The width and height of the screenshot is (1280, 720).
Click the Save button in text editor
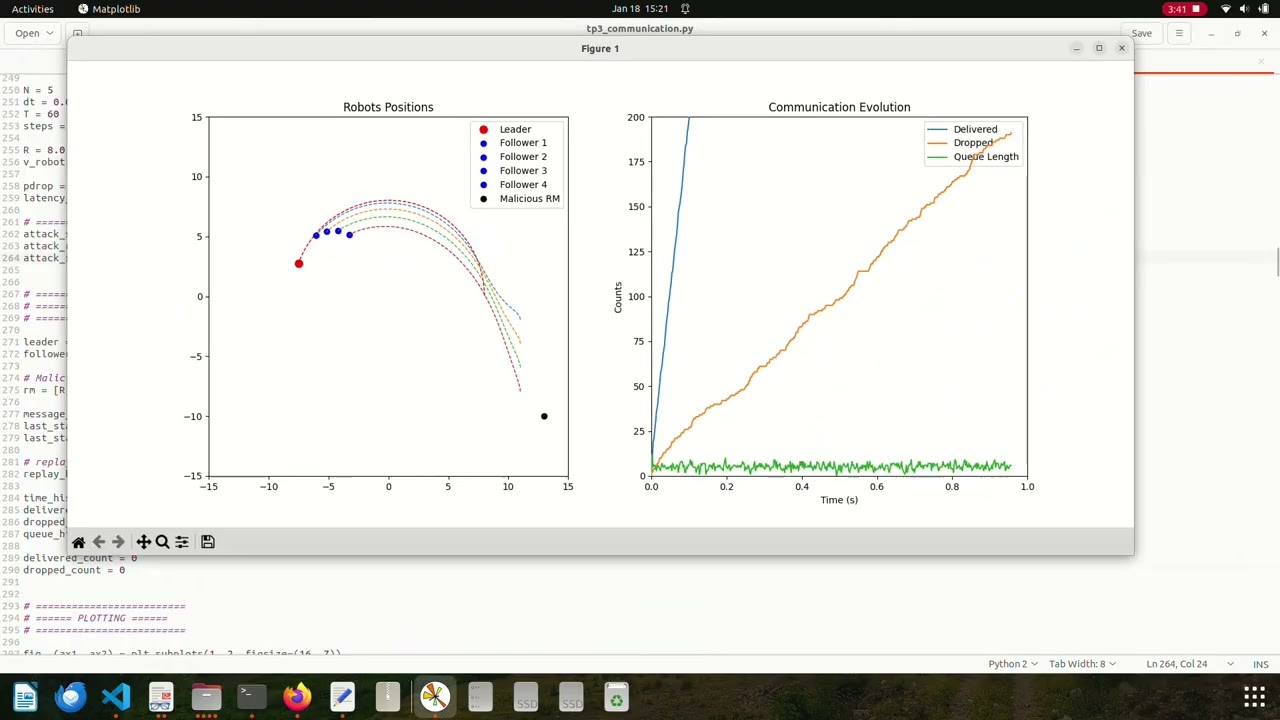click(x=1141, y=33)
